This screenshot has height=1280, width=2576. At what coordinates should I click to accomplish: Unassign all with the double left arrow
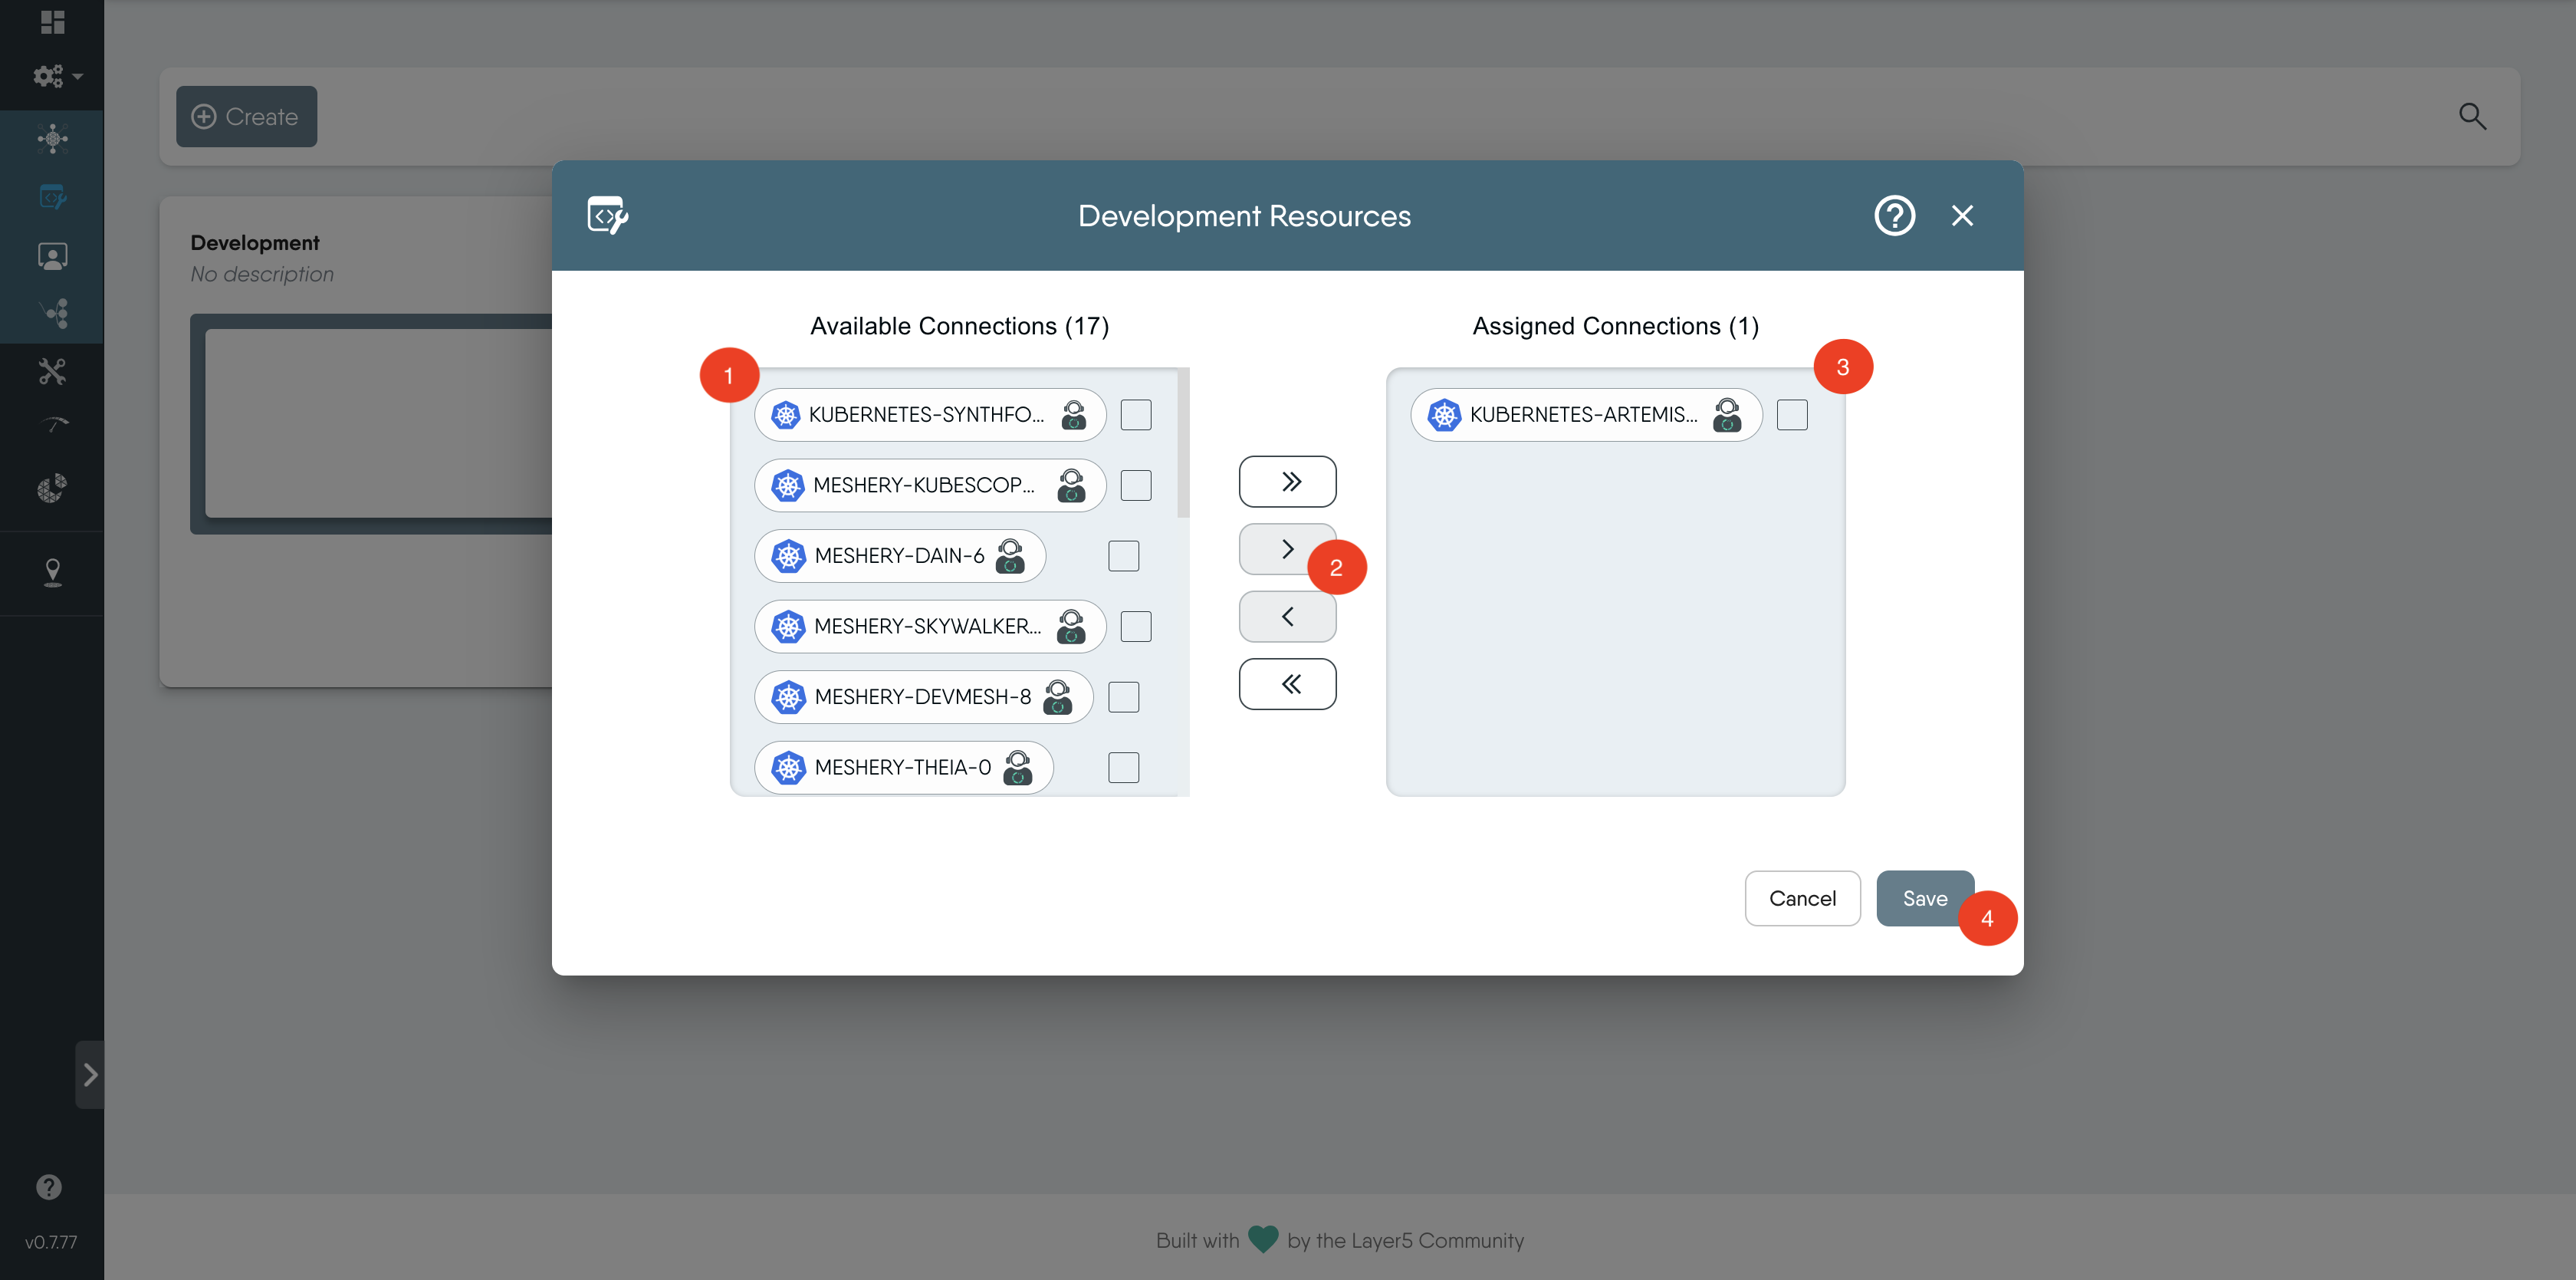pyautogui.click(x=1287, y=684)
